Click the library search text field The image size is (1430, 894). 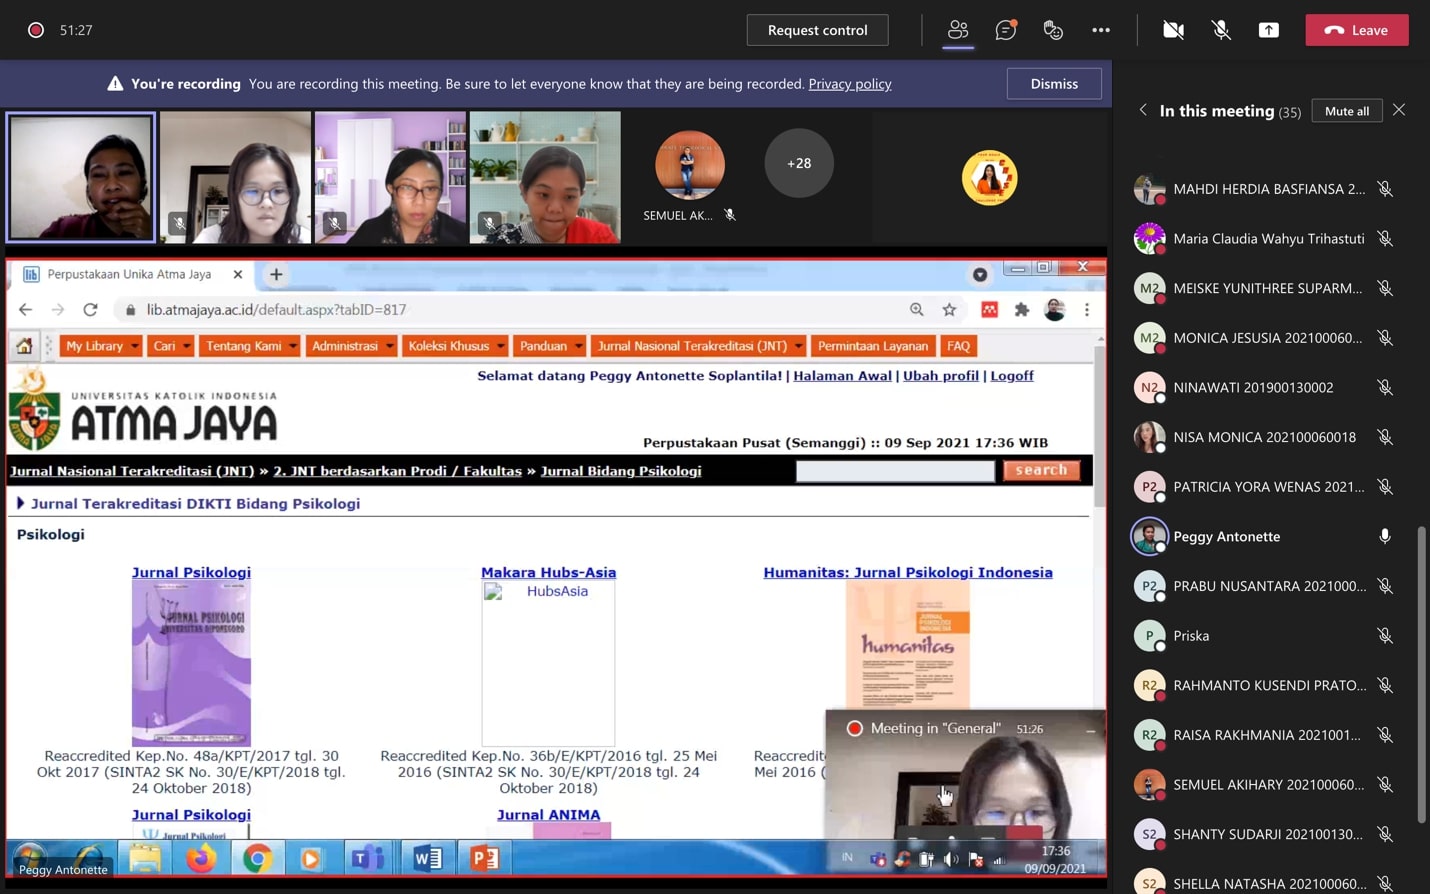[x=895, y=470]
